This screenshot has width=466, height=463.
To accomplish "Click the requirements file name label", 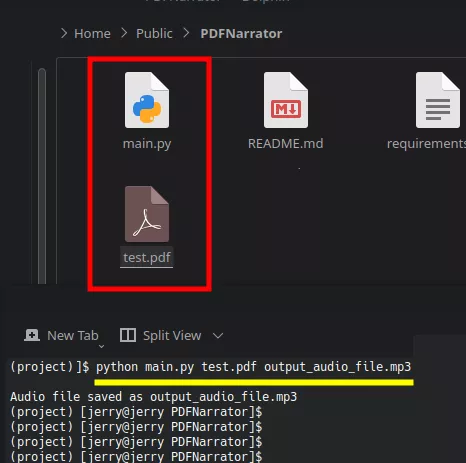I will (x=426, y=144).
